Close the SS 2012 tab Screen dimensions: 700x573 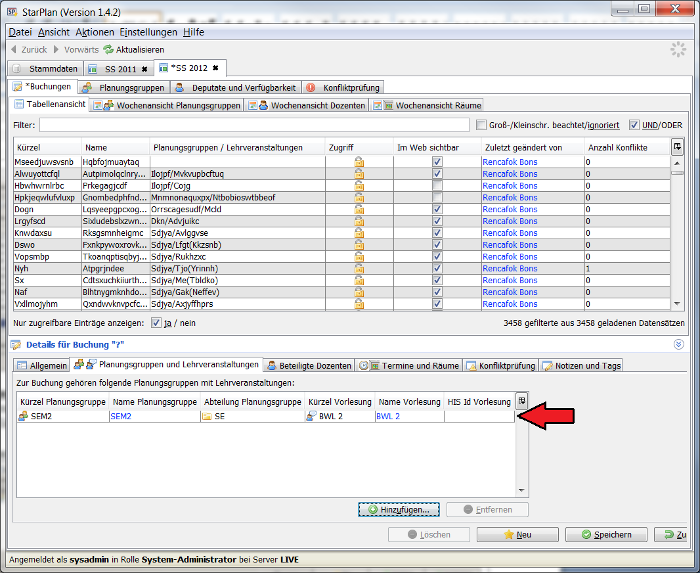[216, 68]
